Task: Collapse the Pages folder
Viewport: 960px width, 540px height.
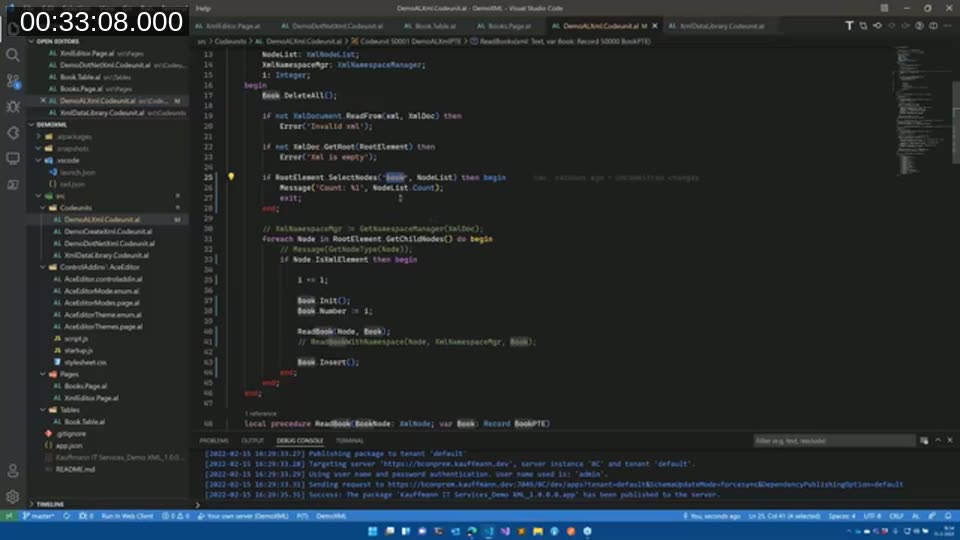Action: coord(62,374)
